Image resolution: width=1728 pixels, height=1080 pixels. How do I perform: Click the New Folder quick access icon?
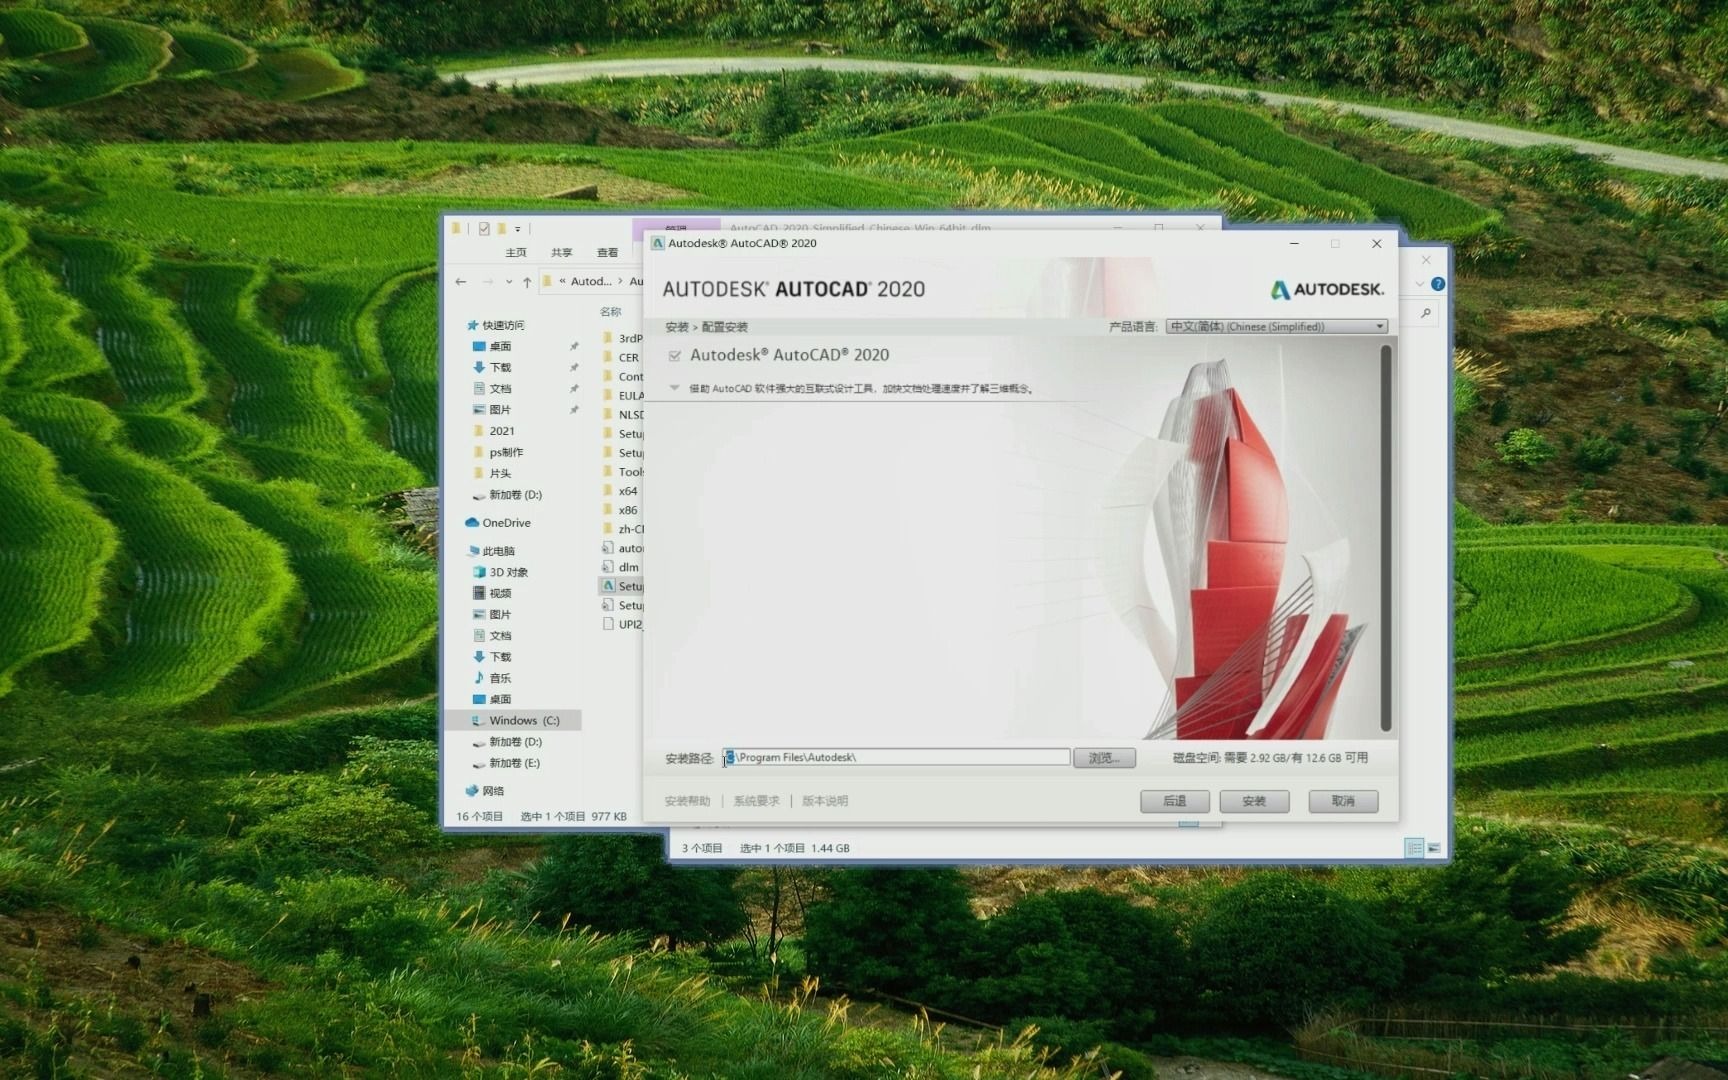coord(500,228)
